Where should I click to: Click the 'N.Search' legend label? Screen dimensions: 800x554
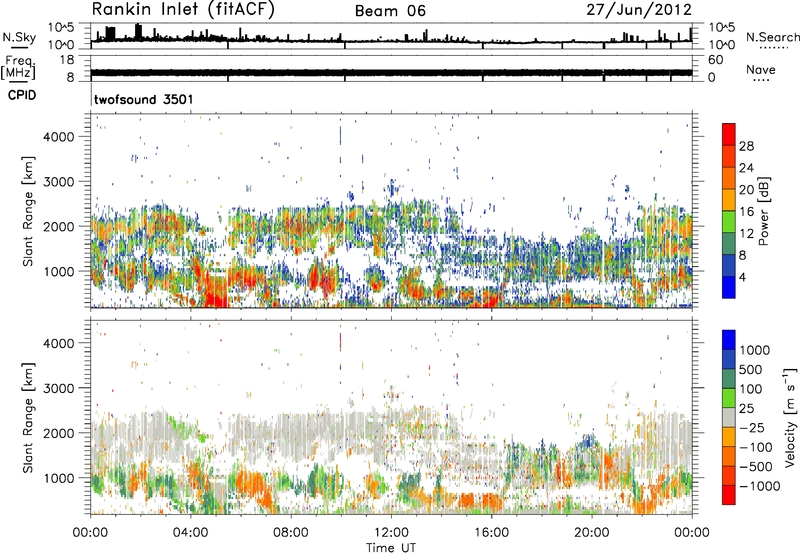tap(772, 37)
